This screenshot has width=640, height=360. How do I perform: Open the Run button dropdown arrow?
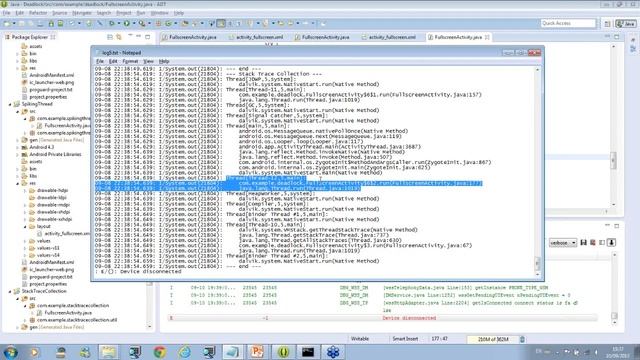point(133,24)
